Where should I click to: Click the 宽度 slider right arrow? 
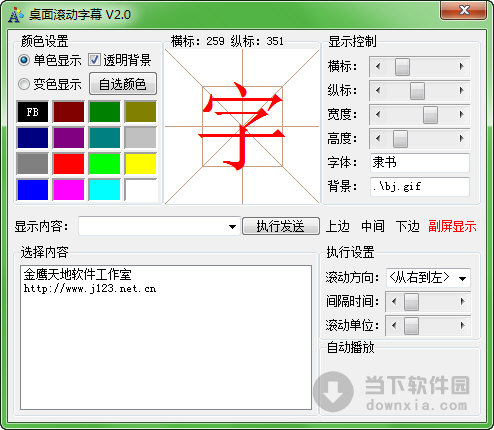click(462, 114)
